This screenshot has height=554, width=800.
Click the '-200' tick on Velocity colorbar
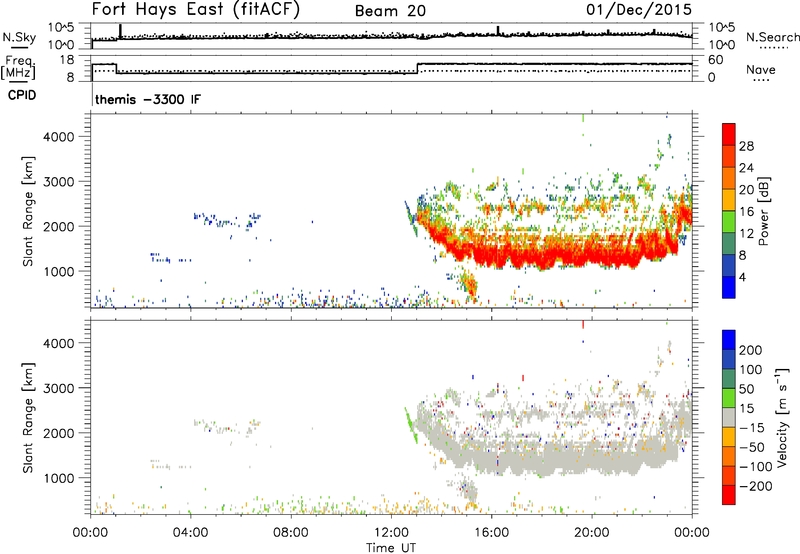(x=756, y=486)
